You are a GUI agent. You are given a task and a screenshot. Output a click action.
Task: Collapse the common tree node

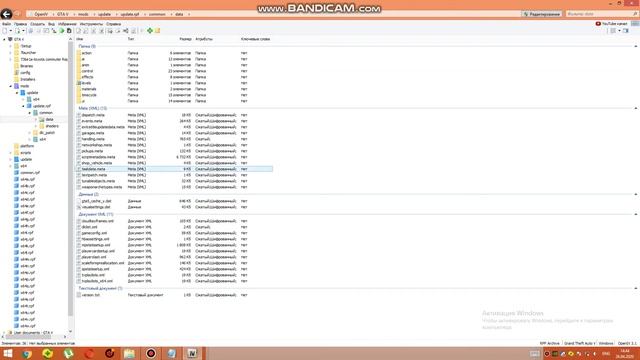[29, 113]
